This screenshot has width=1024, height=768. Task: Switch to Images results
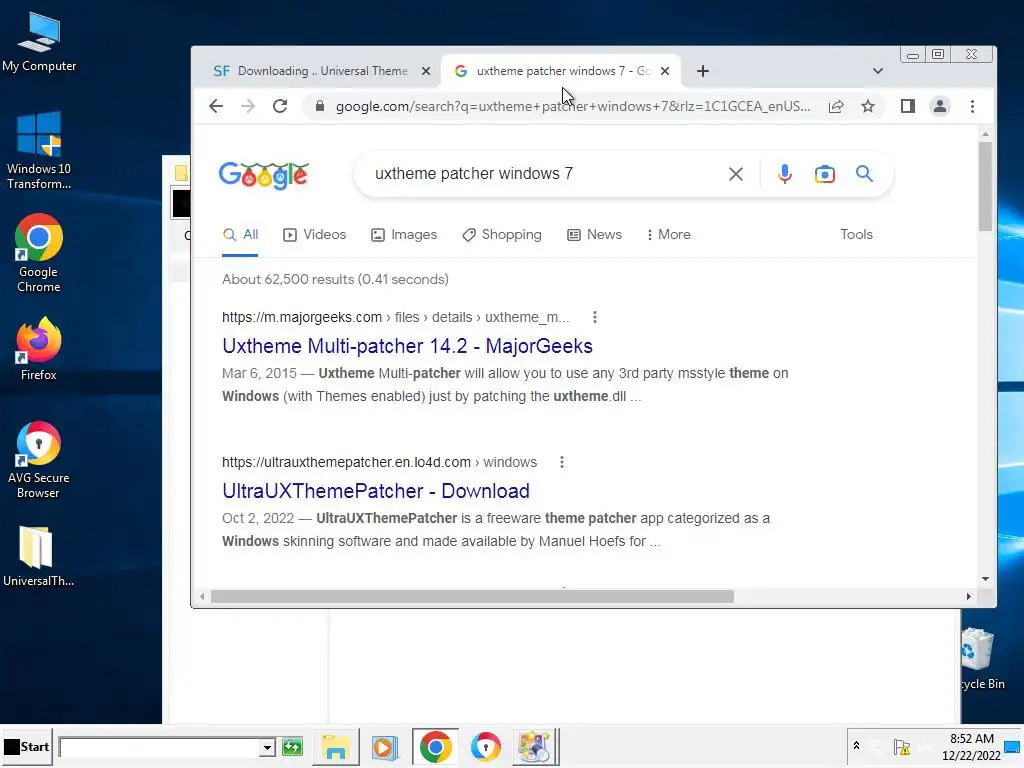coord(404,235)
